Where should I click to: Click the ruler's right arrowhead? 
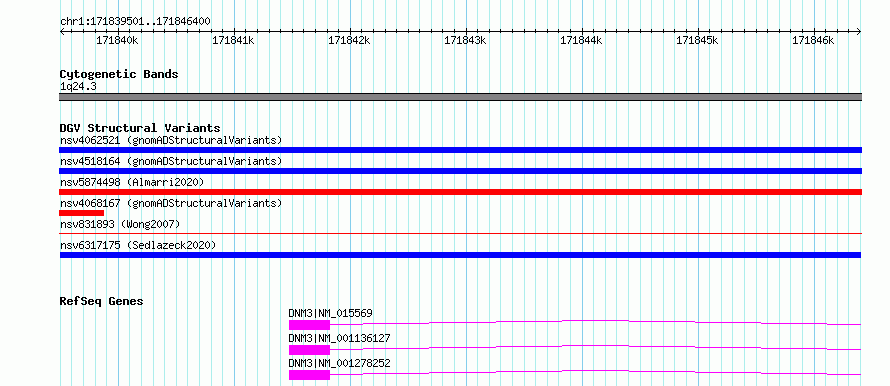859,32
